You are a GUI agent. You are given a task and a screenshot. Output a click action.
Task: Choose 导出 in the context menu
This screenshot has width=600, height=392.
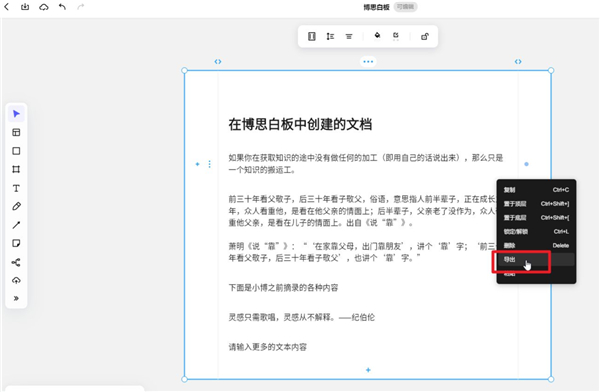click(536, 260)
